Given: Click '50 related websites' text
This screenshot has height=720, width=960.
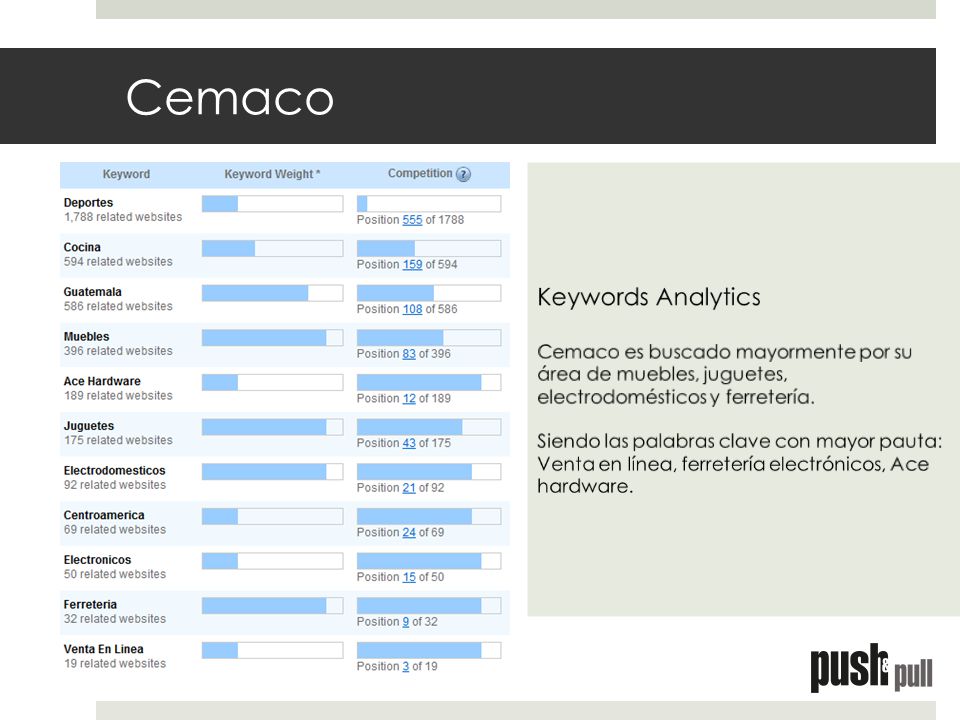Looking at the screenshot, I should tap(115, 575).
